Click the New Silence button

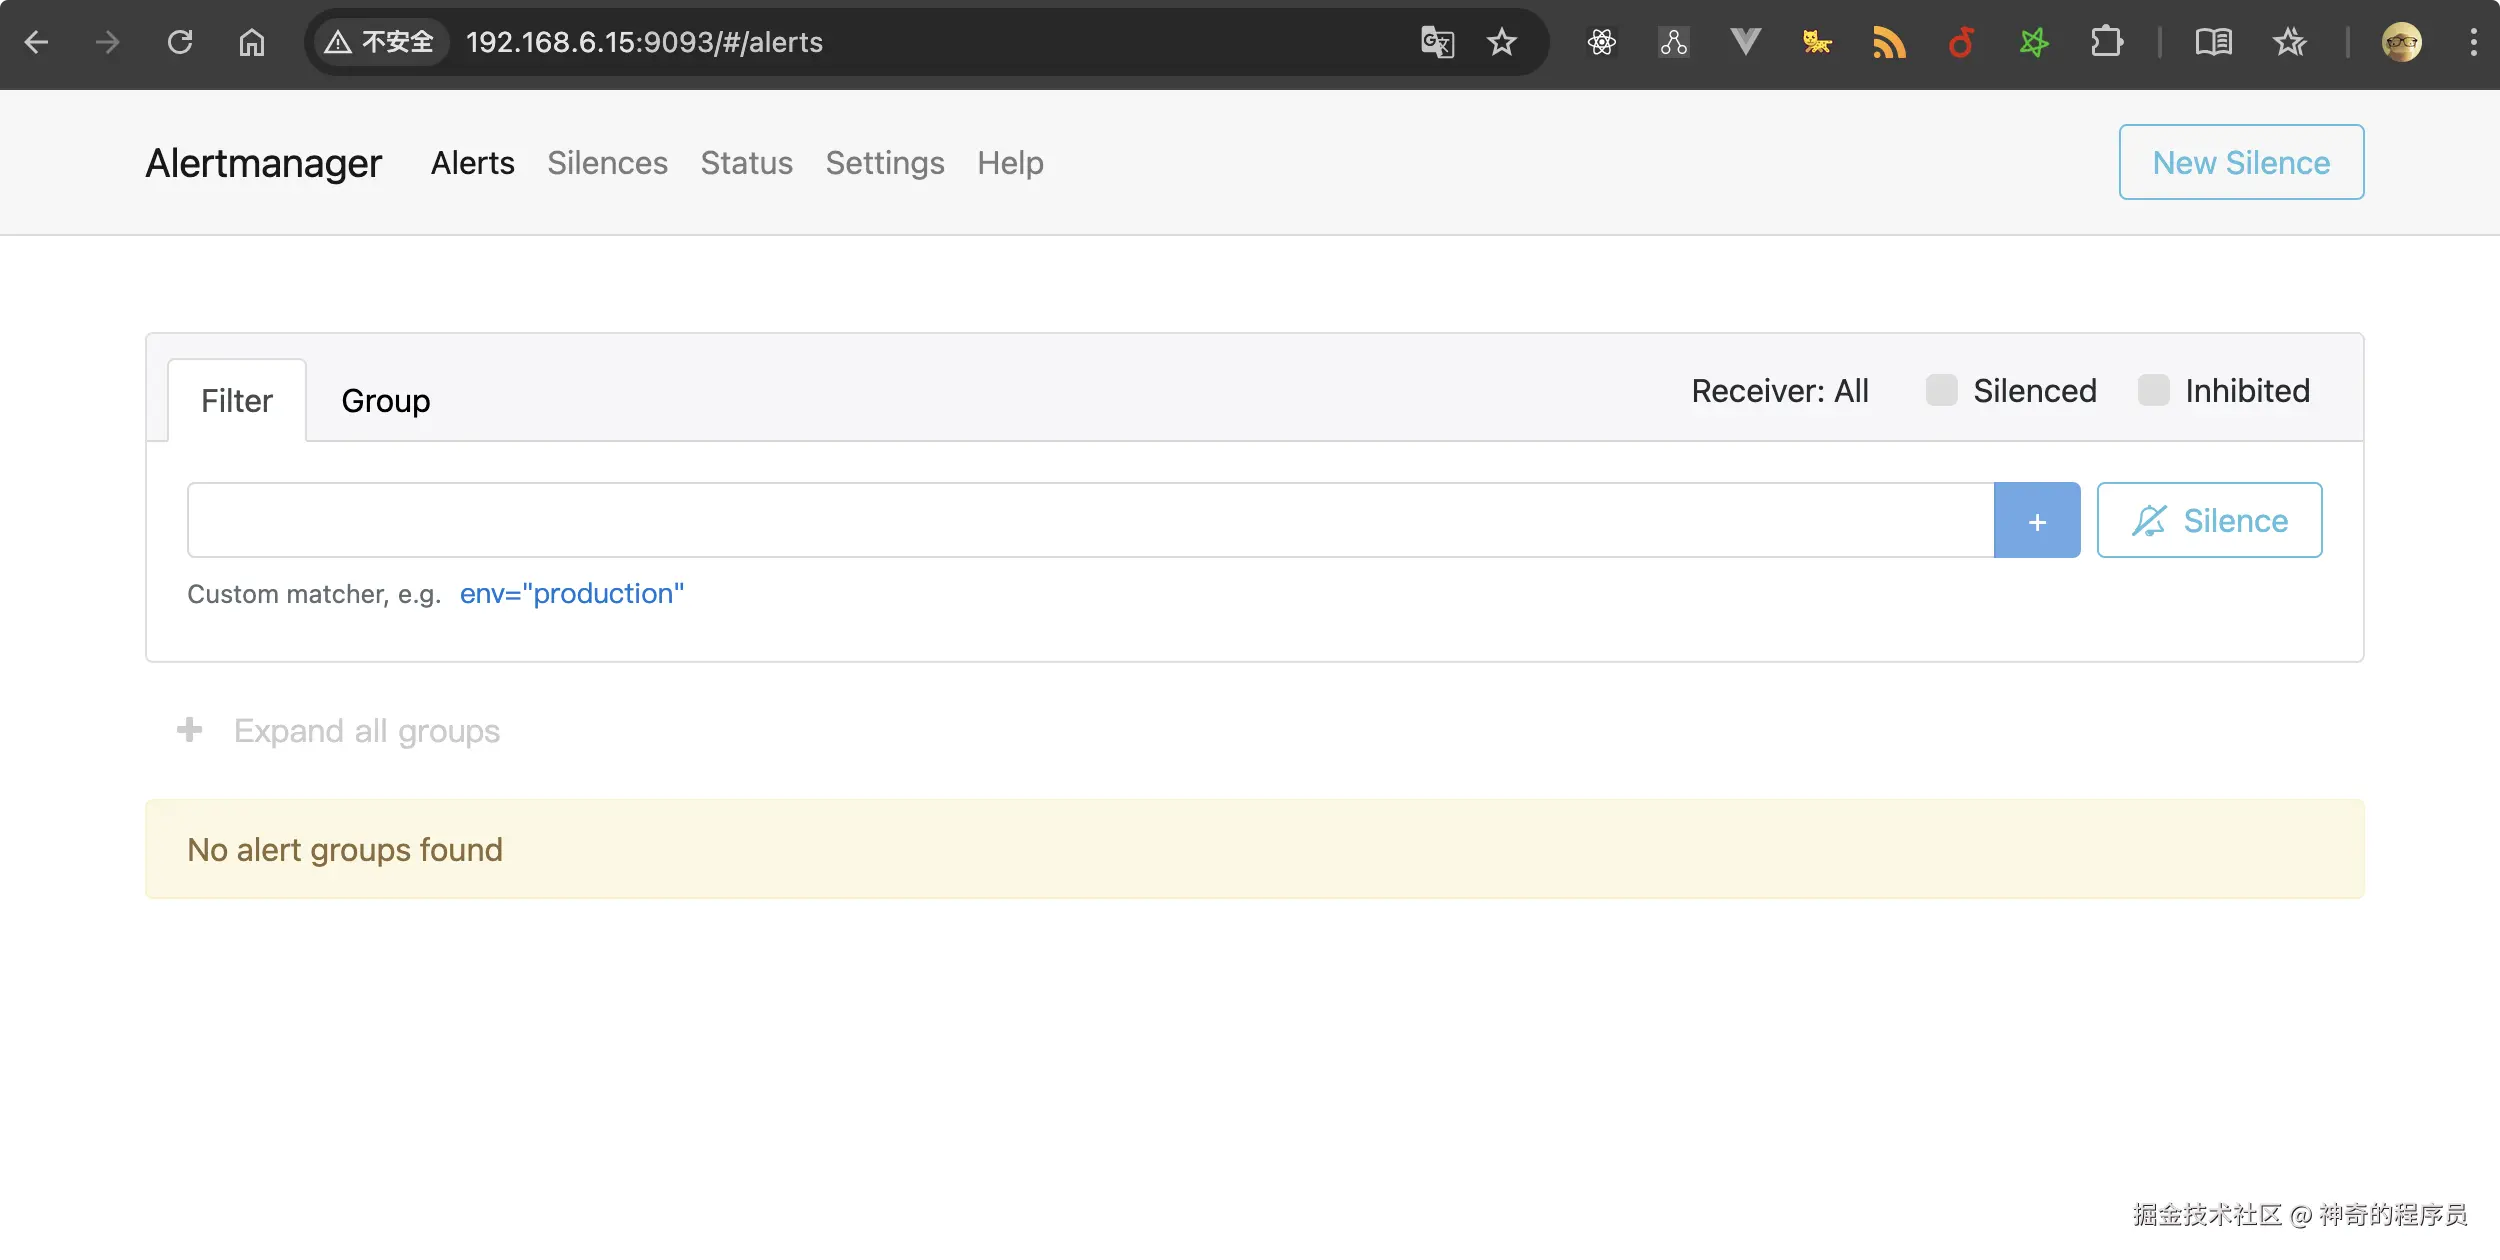[x=2240, y=163]
